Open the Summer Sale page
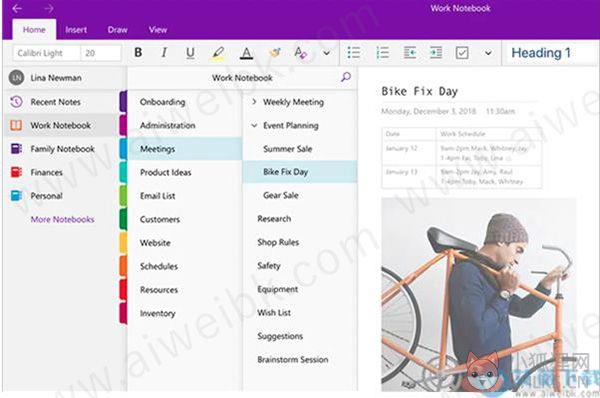Image resolution: width=600 pixels, height=398 pixels. click(300, 149)
